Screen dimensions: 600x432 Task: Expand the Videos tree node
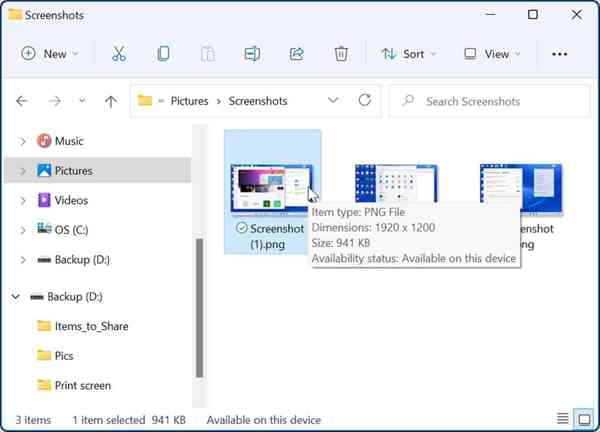pos(23,201)
